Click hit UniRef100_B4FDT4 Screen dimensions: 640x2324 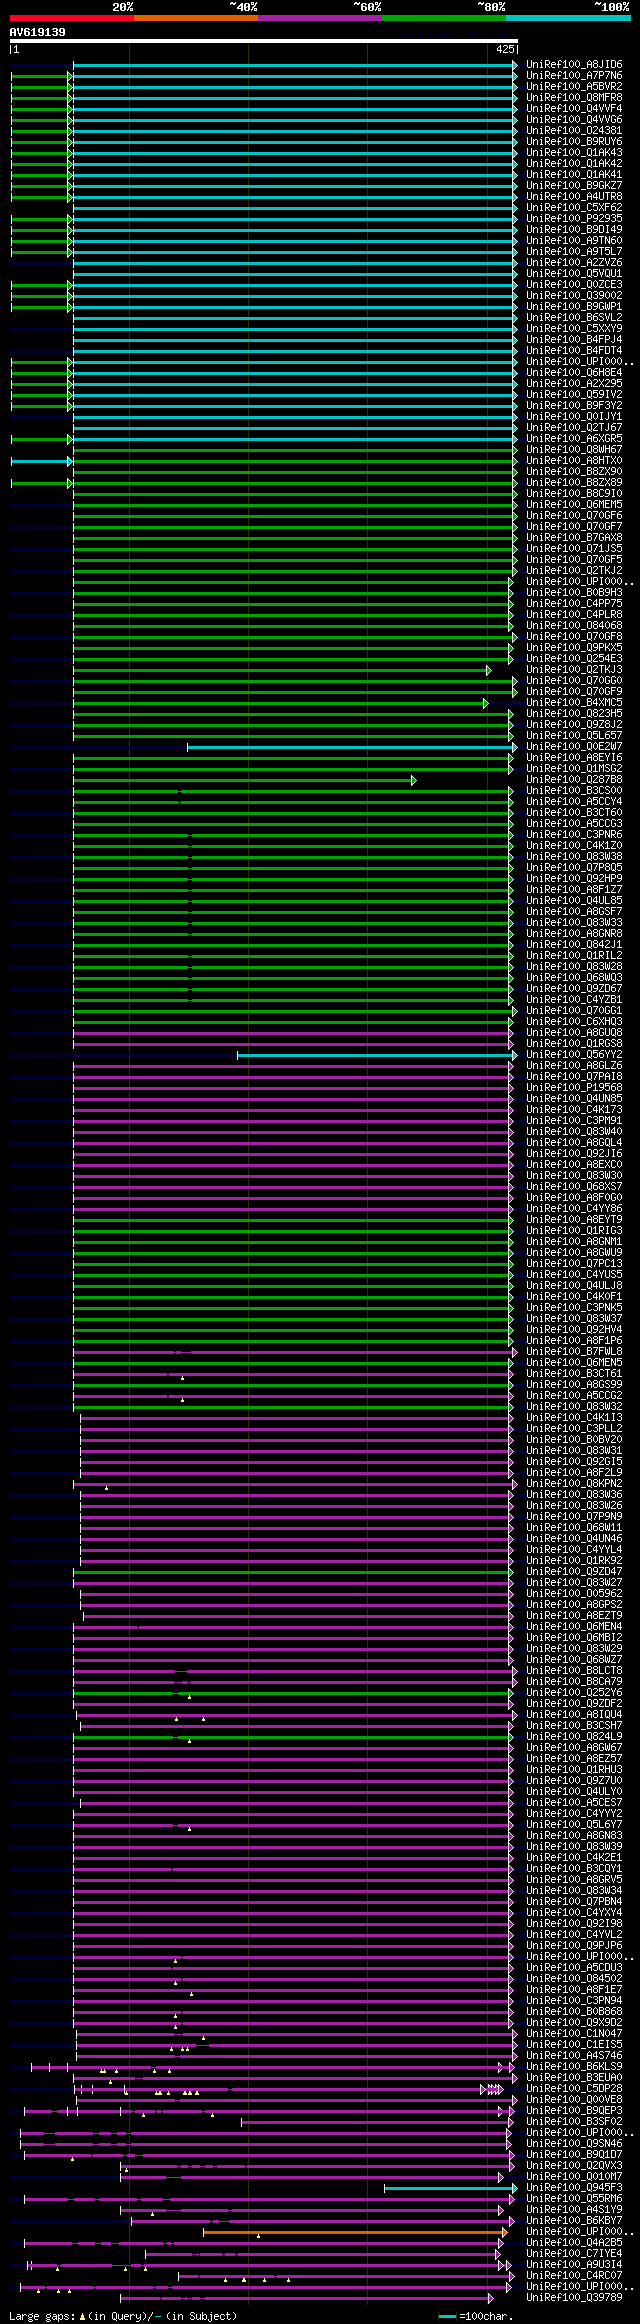(574, 351)
